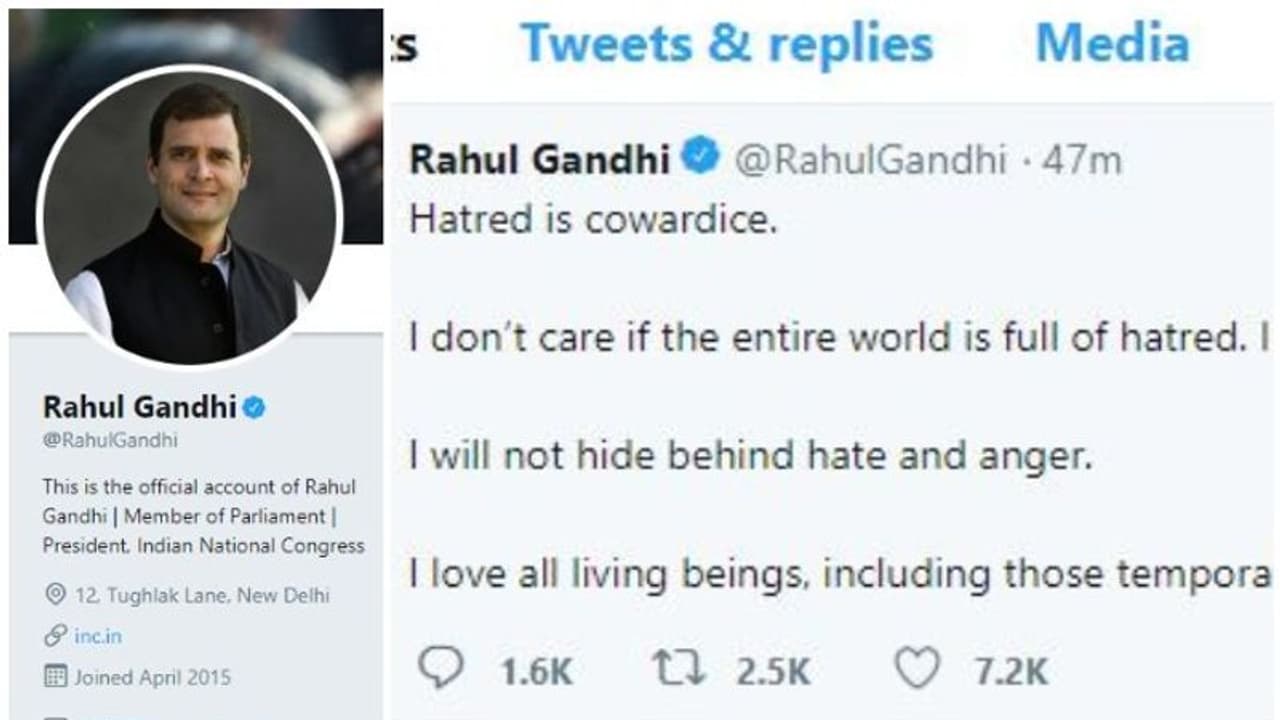Image resolution: width=1280 pixels, height=720 pixels.
Task: Click the calendar joined icon
Action: click(56, 677)
